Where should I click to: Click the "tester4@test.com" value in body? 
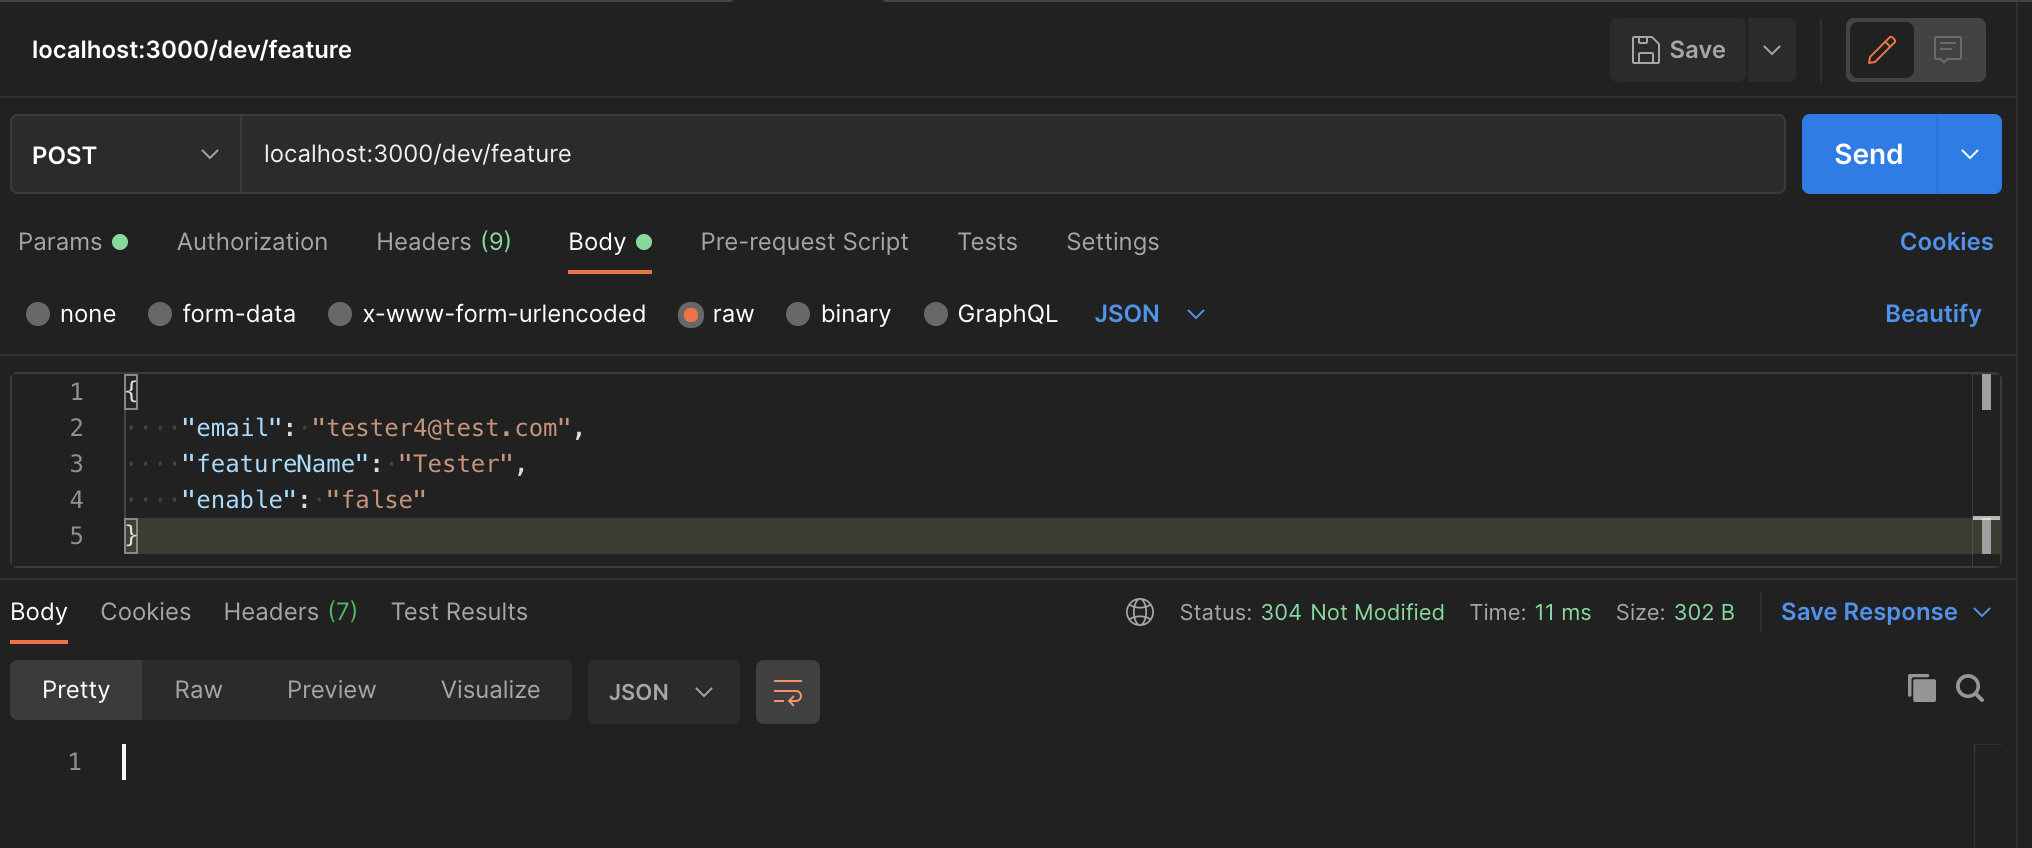(x=441, y=428)
